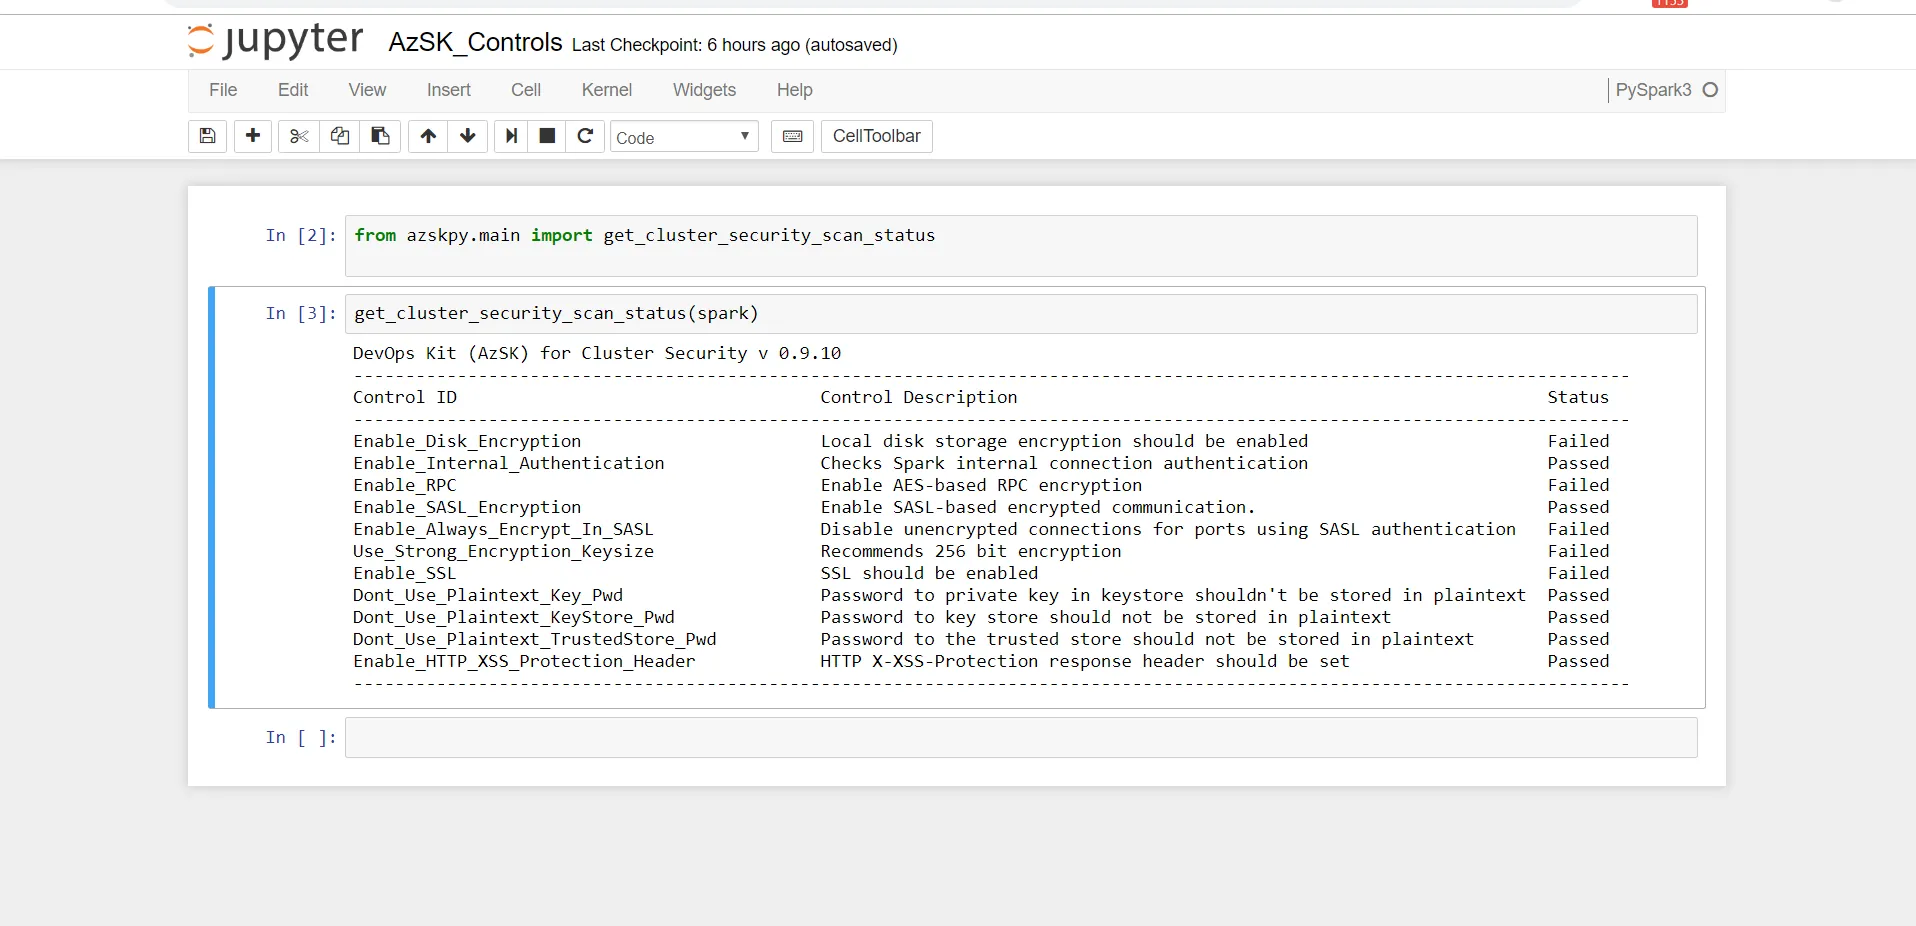The width and height of the screenshot is (1916, 926).
Task: Click the CellToolbar button
Action: click(877, 136)
